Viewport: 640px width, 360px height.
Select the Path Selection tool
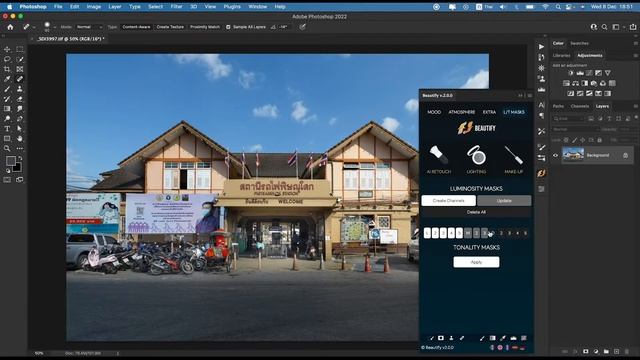click(20, 129)
